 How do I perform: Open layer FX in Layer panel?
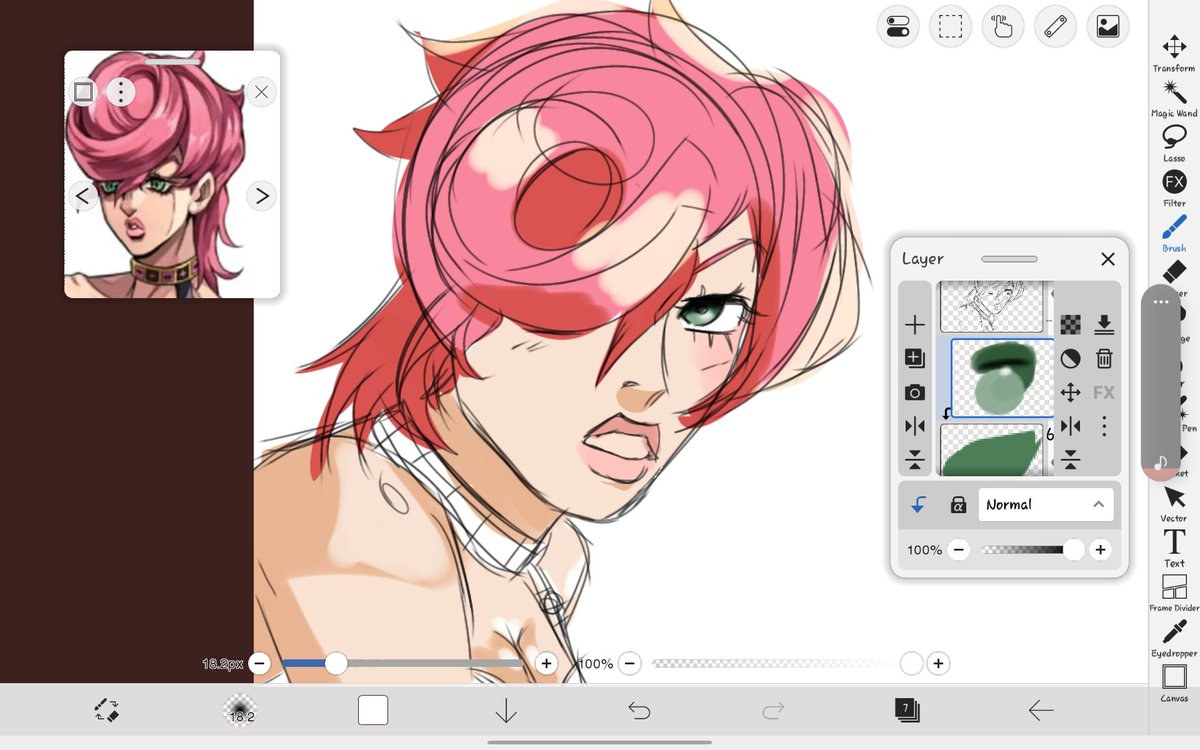tap(1104, 393)
